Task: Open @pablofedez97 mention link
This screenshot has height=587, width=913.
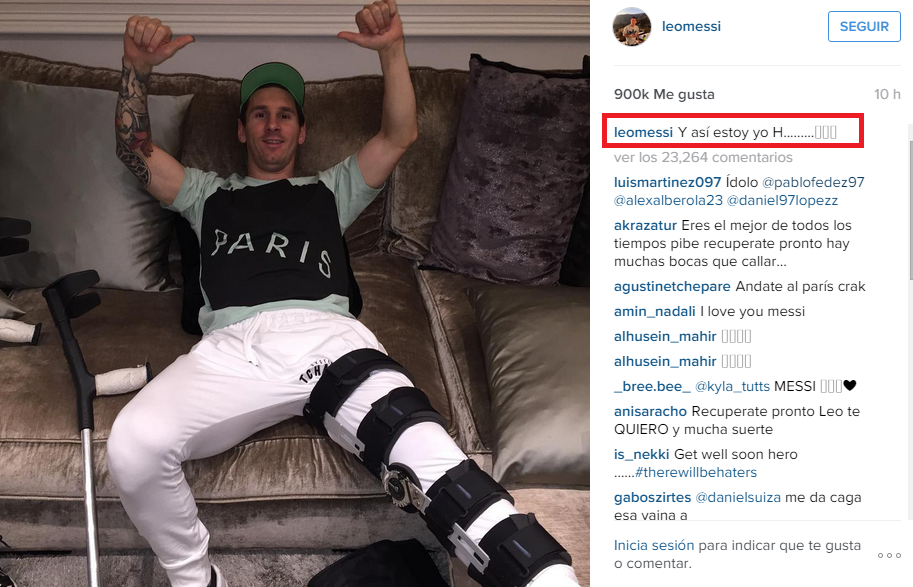Action: [x=813, y=182]
